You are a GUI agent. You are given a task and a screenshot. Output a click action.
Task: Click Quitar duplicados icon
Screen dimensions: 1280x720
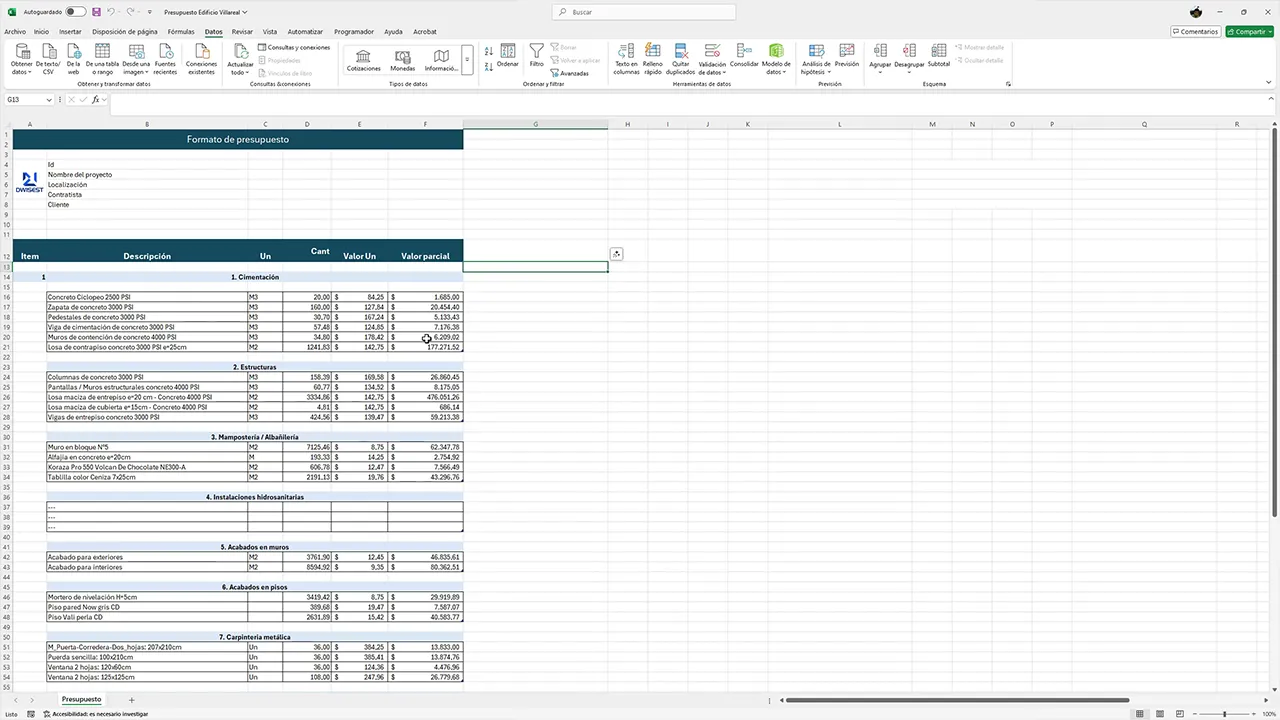coord(680,58)
